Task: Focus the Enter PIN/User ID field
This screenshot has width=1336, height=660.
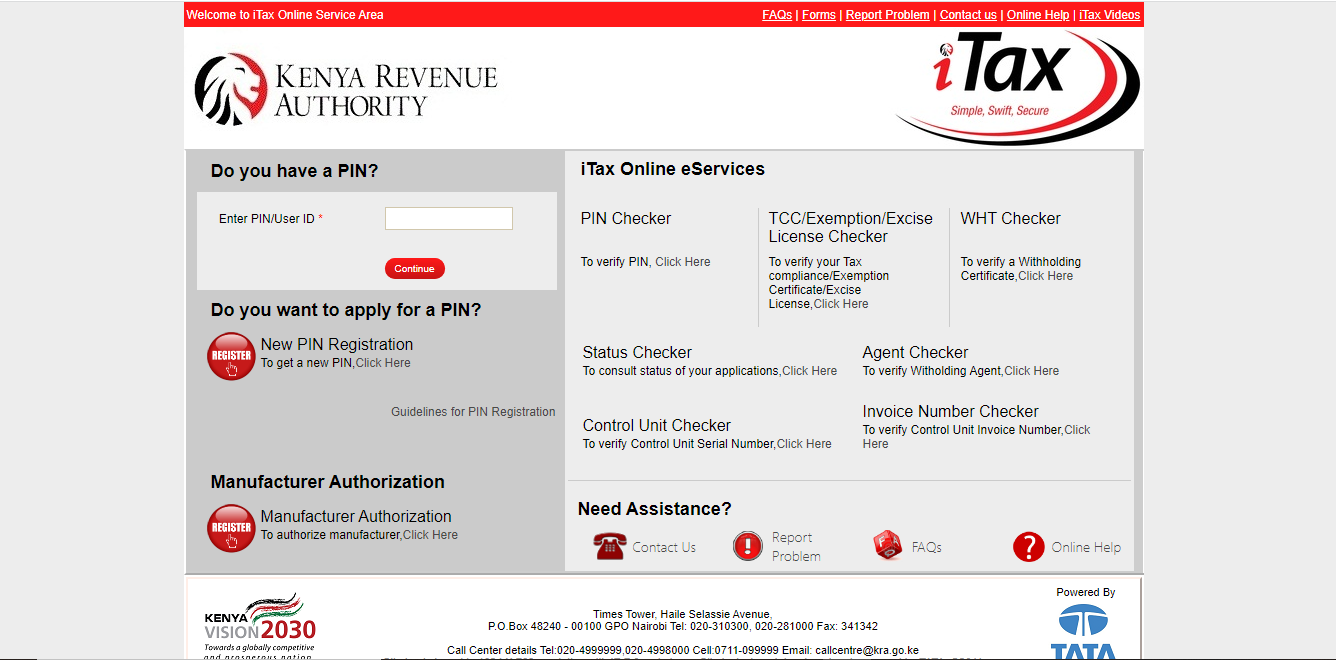Action: click(x=449, y=218)
